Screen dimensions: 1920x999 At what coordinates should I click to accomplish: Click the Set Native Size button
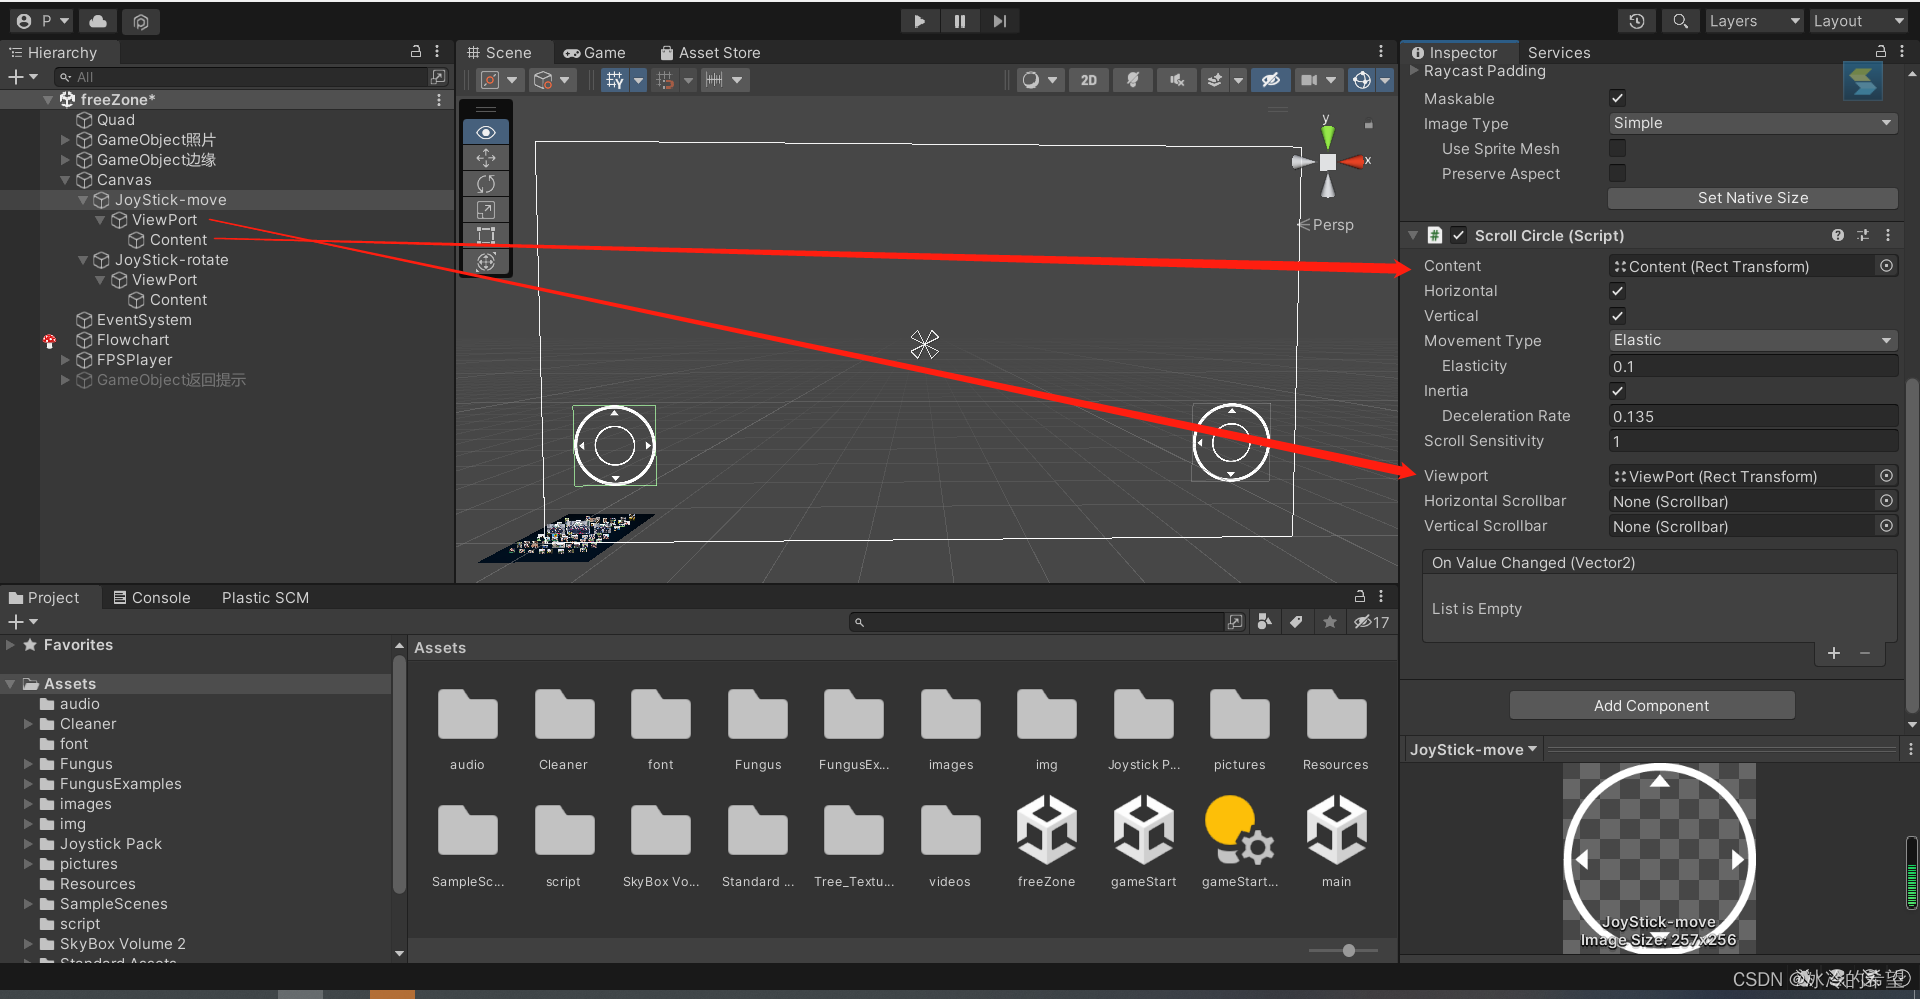pyautogui.click(x=1752, y=198)
